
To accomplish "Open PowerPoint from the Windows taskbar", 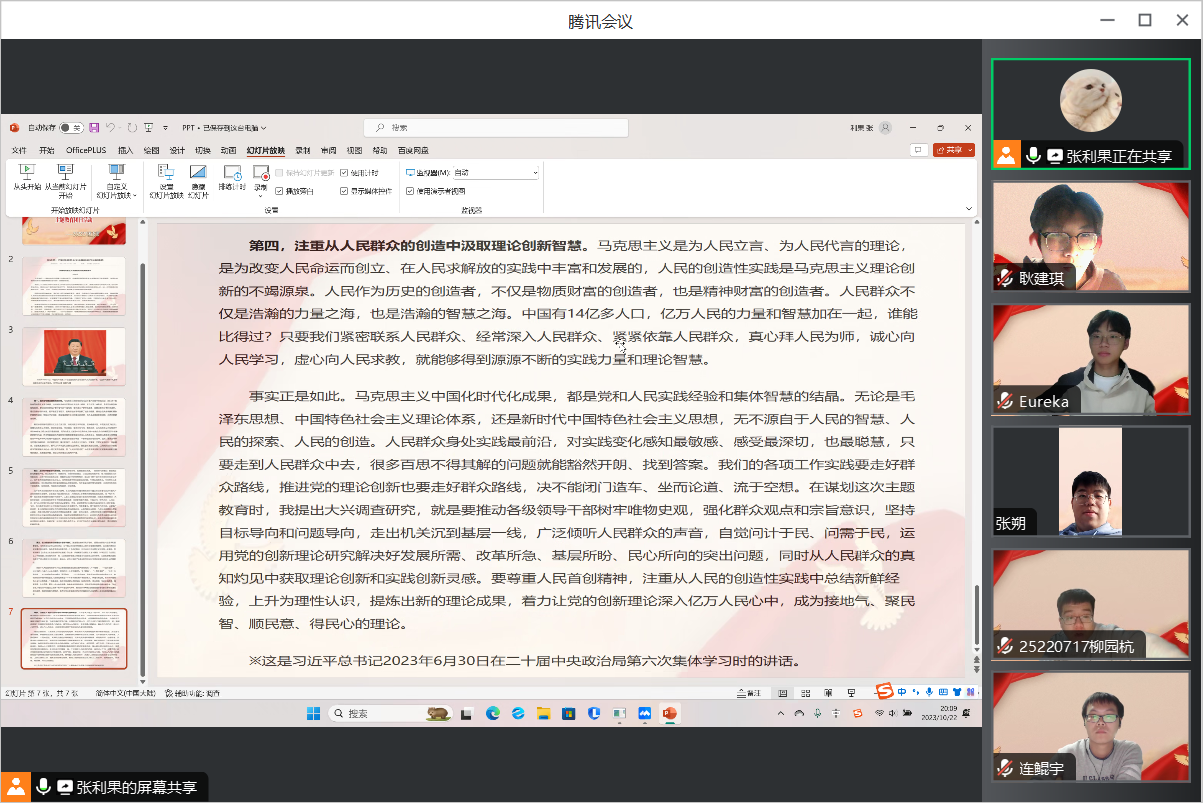I will pyautogui.click(x=669, y=713).
